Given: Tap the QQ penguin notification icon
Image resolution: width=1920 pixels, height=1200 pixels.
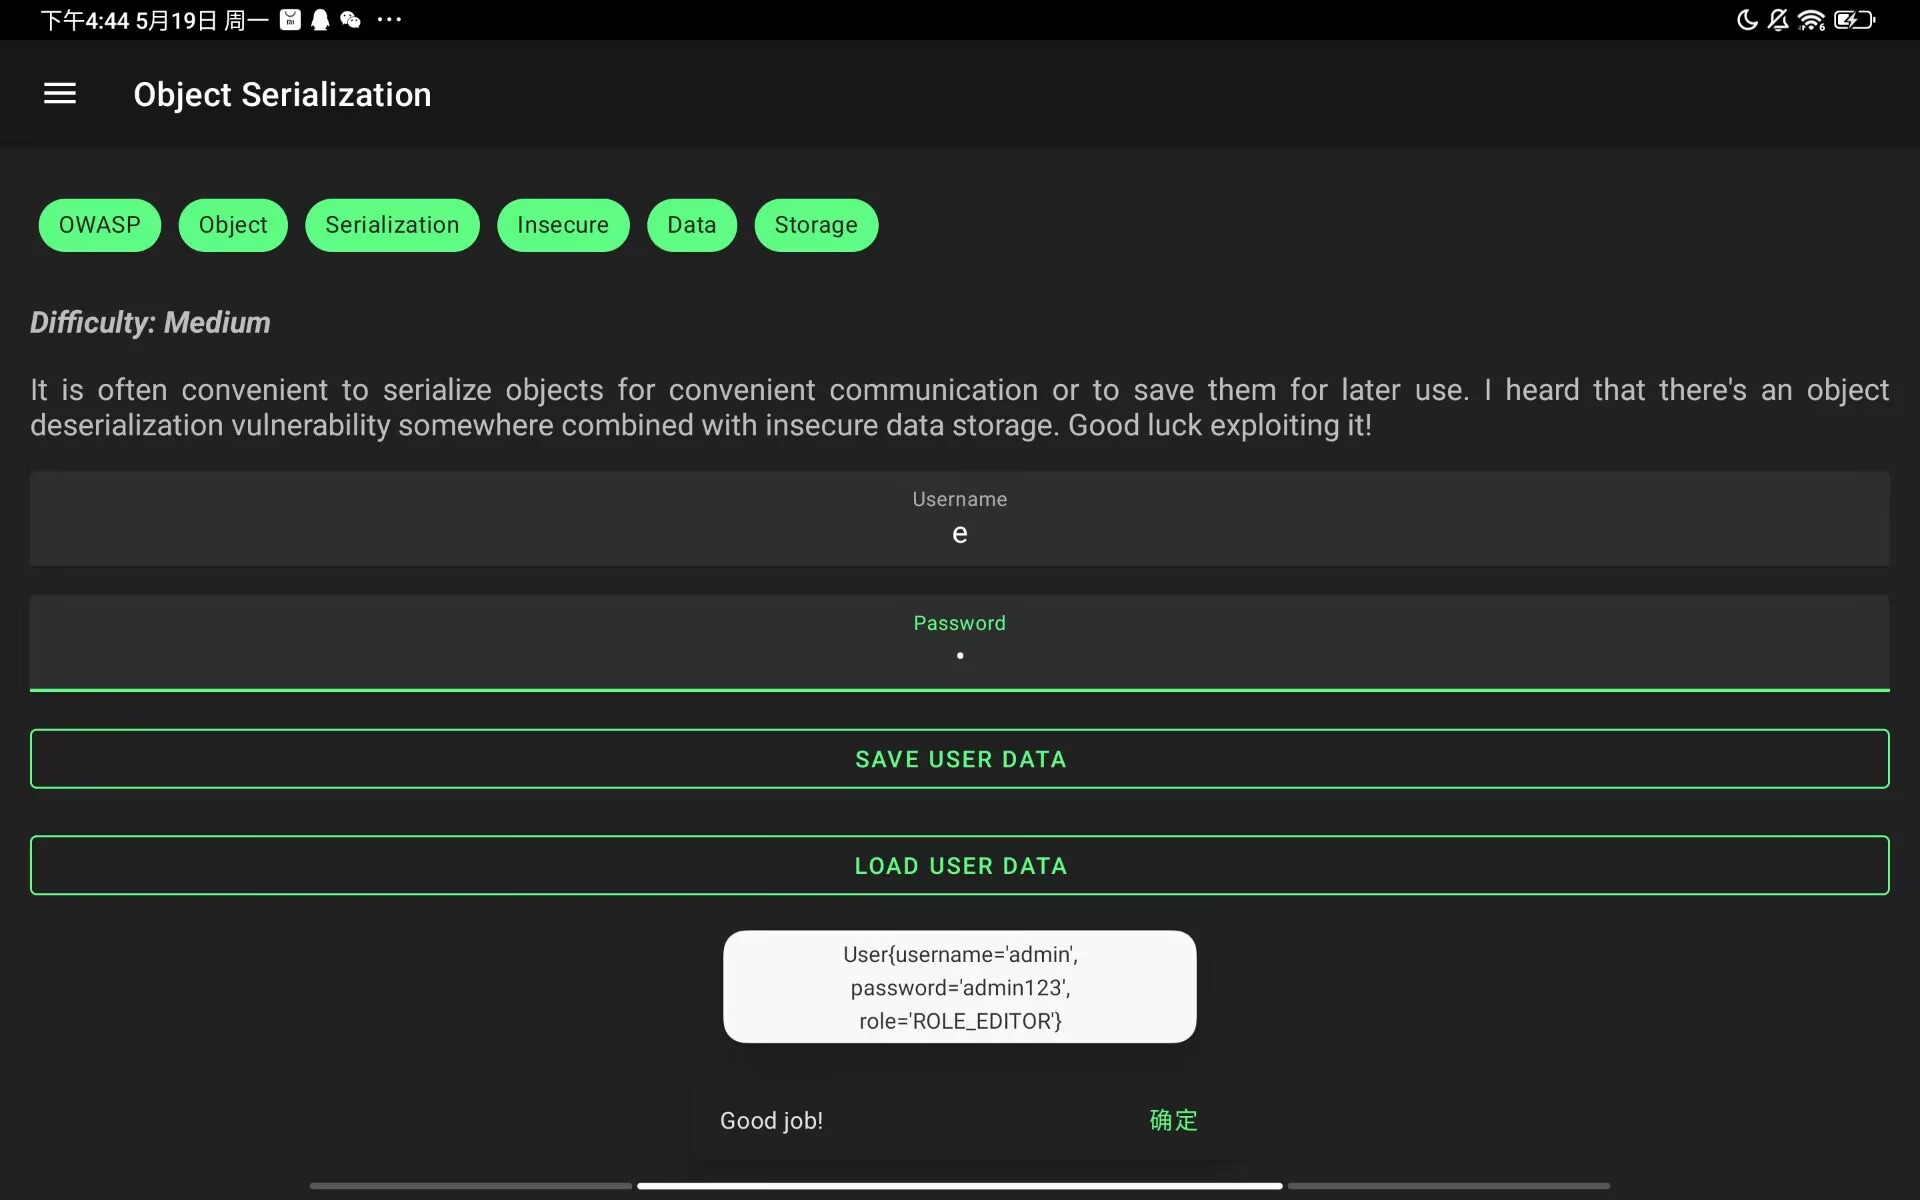Looking at the screenshot, I should point(320,20).
